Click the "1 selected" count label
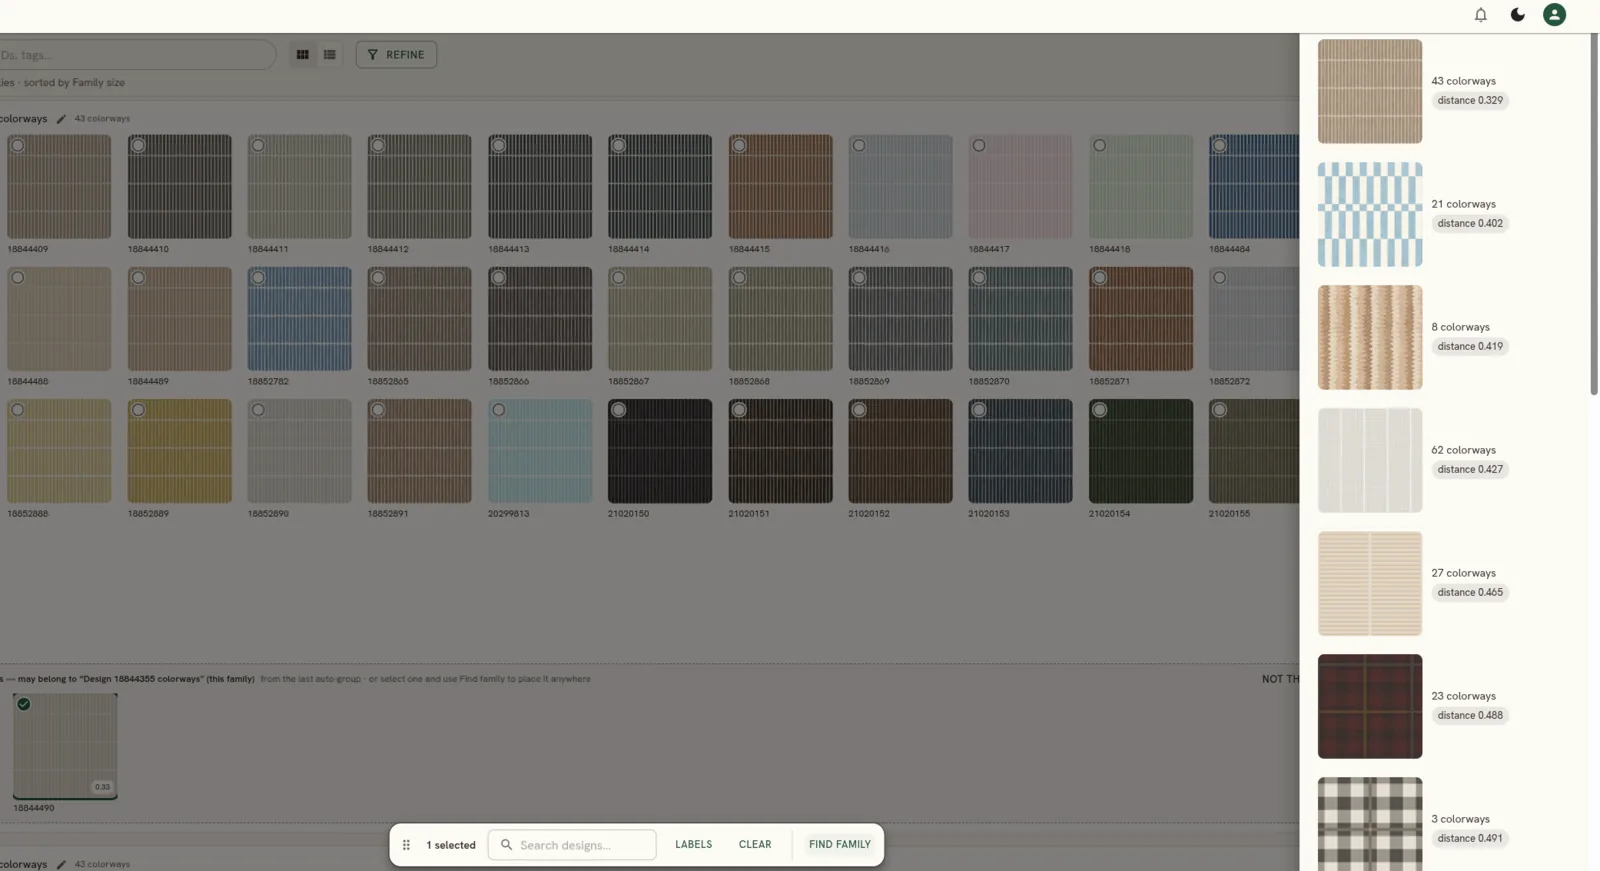Screen dimensions: 1600x871 point(451,845)
